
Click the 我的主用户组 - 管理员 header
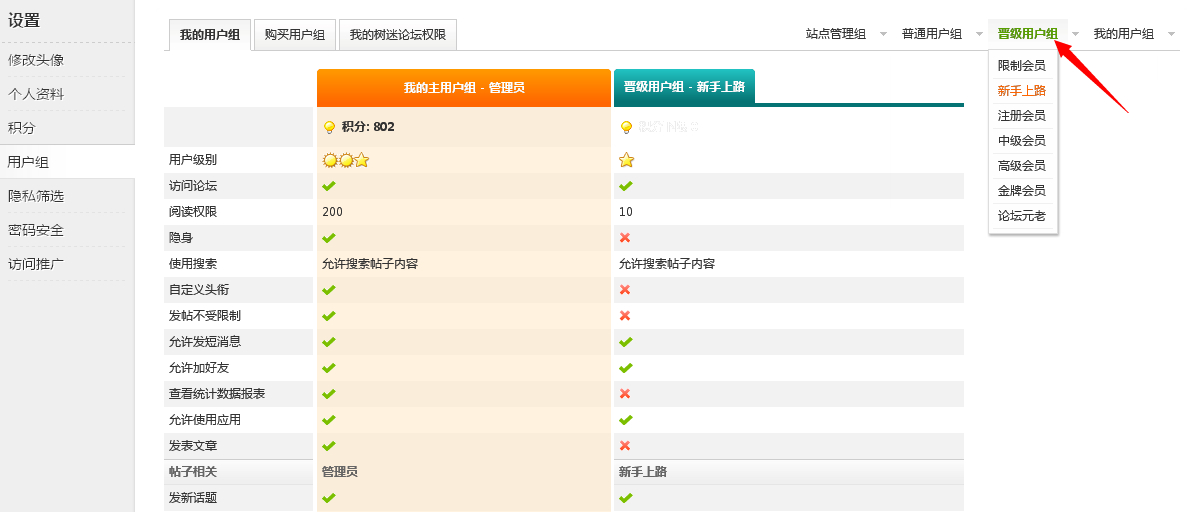coord(464,88)
